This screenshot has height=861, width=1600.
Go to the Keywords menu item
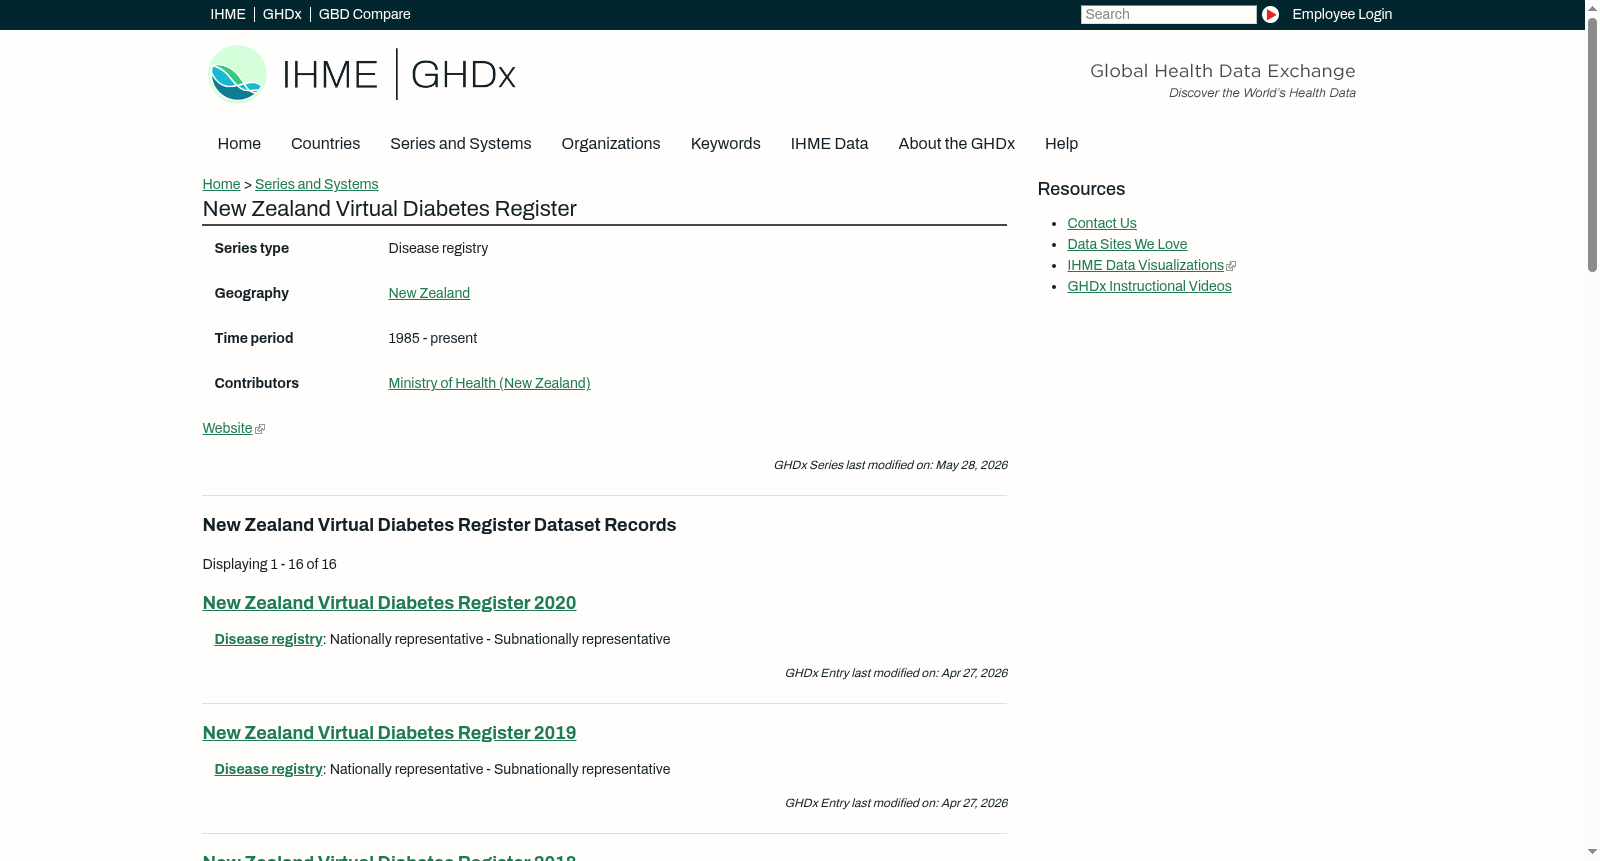coord(725,144)
